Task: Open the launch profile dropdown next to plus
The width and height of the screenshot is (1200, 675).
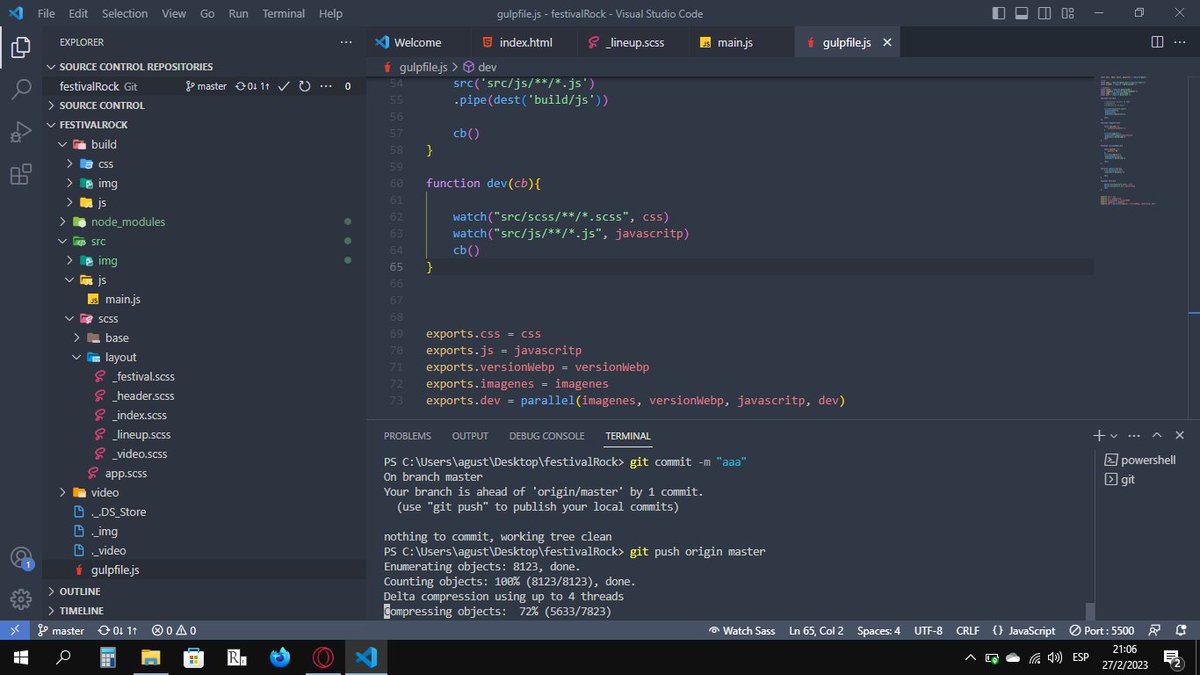Action: [x=1114, y=436]
